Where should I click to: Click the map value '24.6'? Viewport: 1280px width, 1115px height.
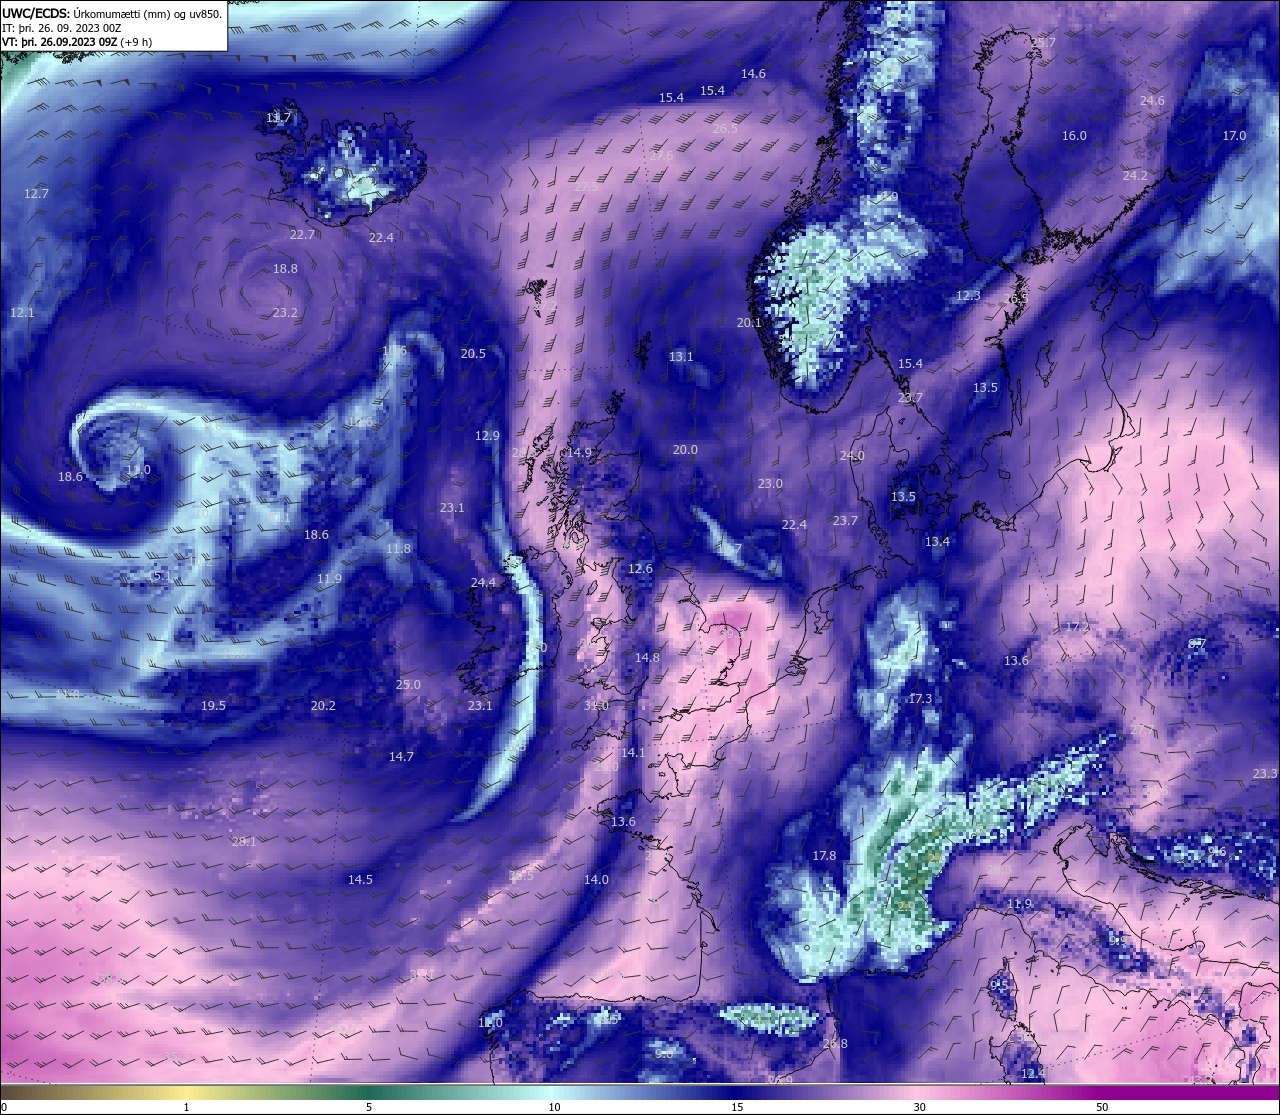point(1152,101)
